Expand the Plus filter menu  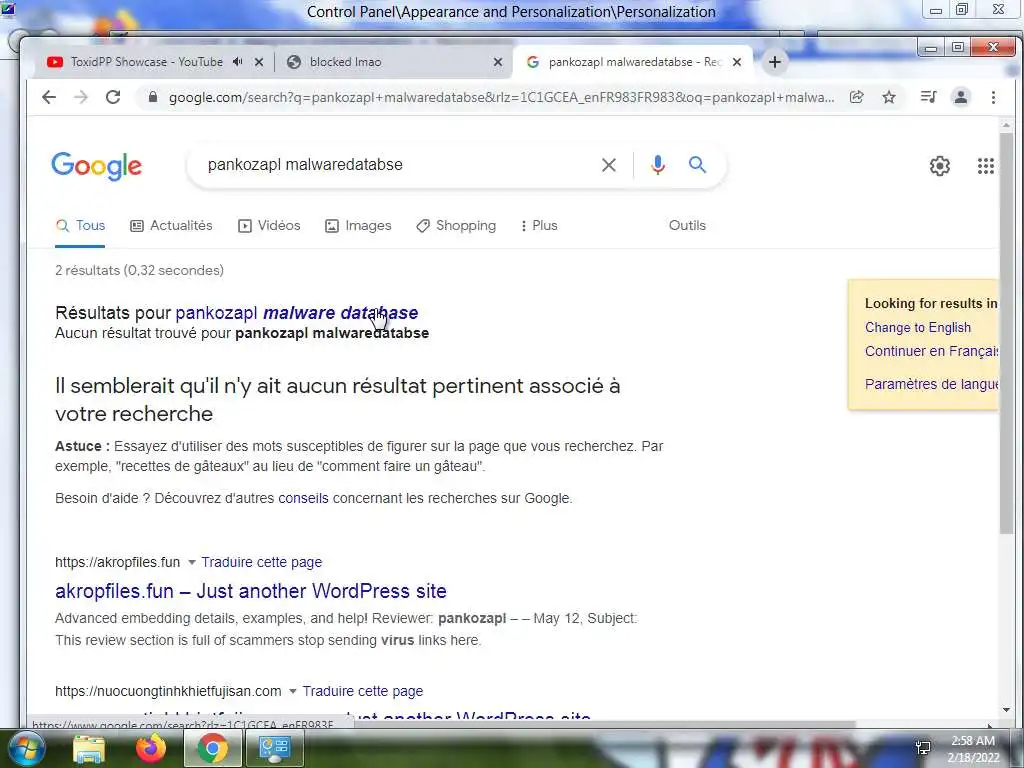tap(539, 226)
